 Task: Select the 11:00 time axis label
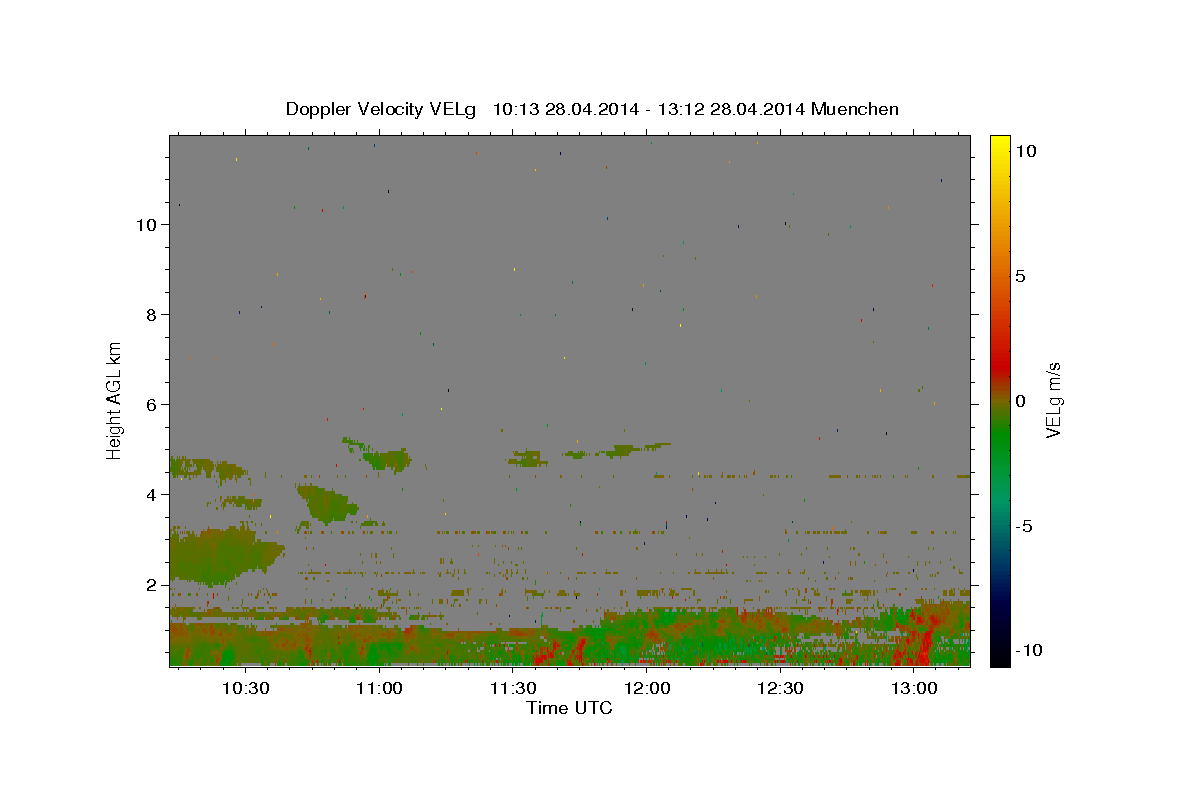pyautogui.click(x=380, y=689)
